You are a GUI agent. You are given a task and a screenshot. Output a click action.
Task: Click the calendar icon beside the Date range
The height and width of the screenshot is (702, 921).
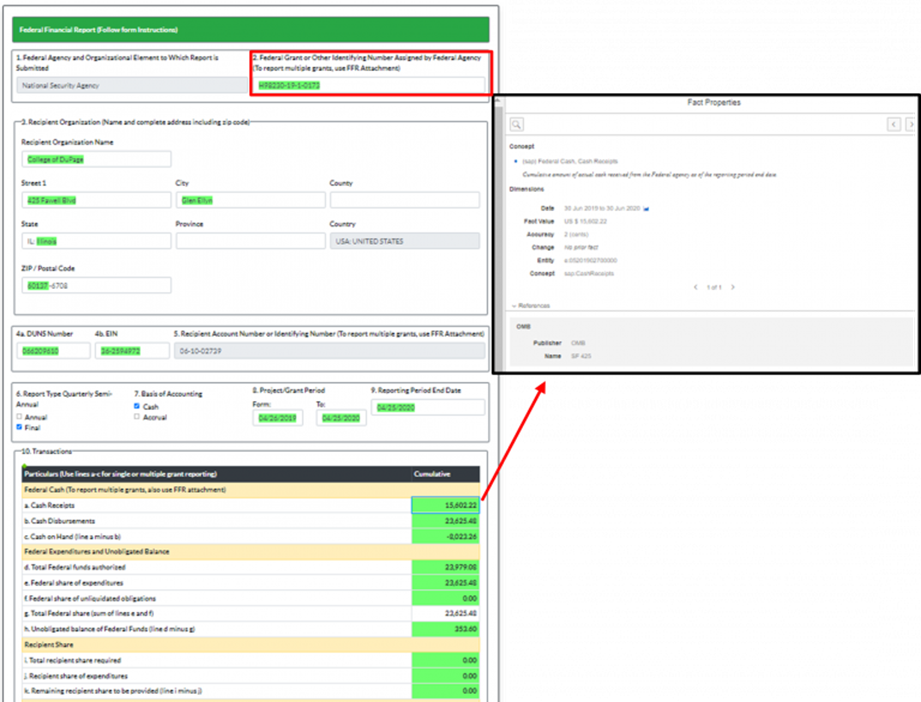[646, 208]
